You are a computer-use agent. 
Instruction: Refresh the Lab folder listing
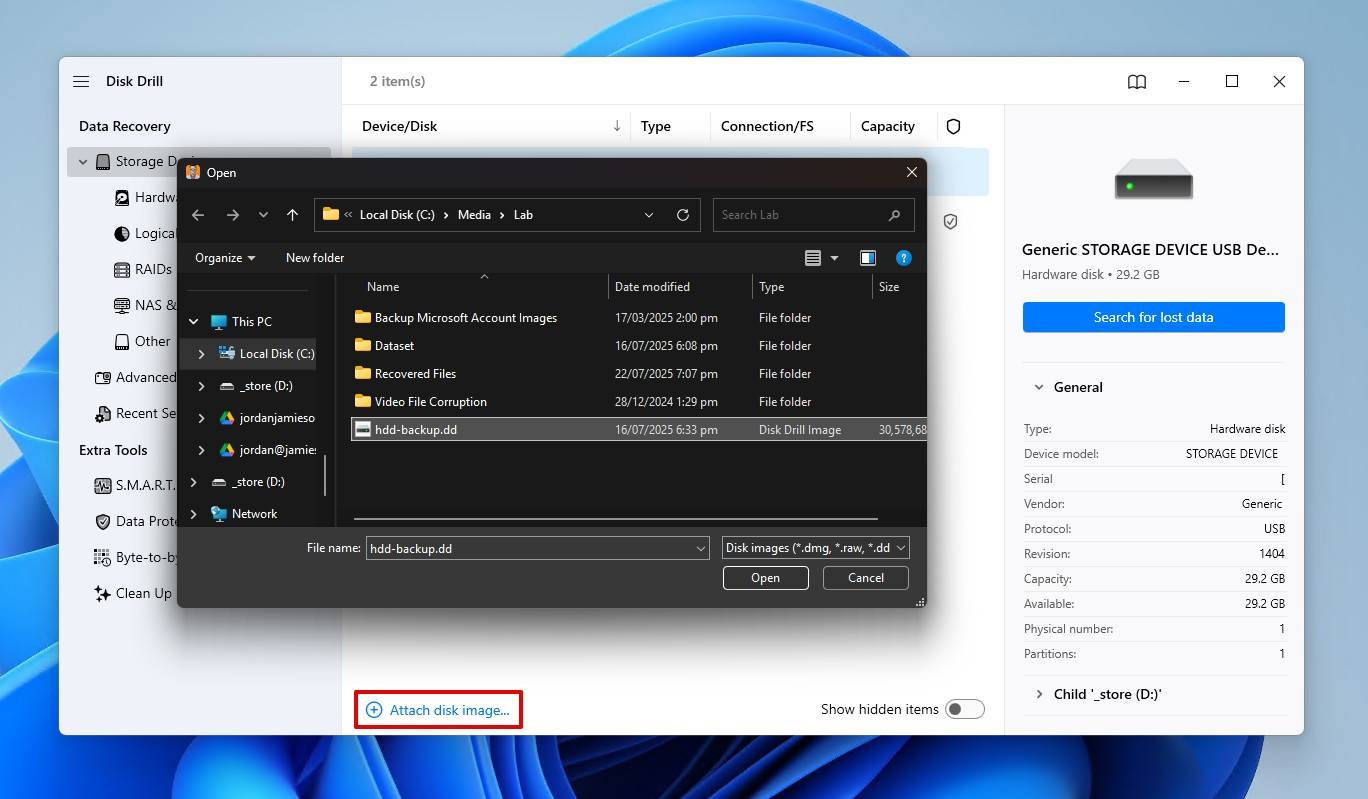pyautogui.click(x=683, y=215)
